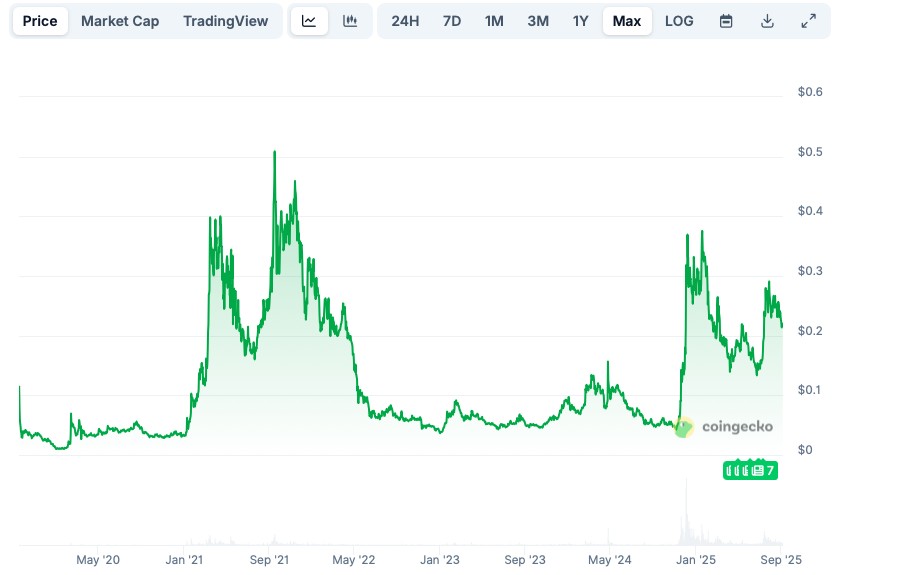Click the Jan '23 date label

click(x=440, y=560)
